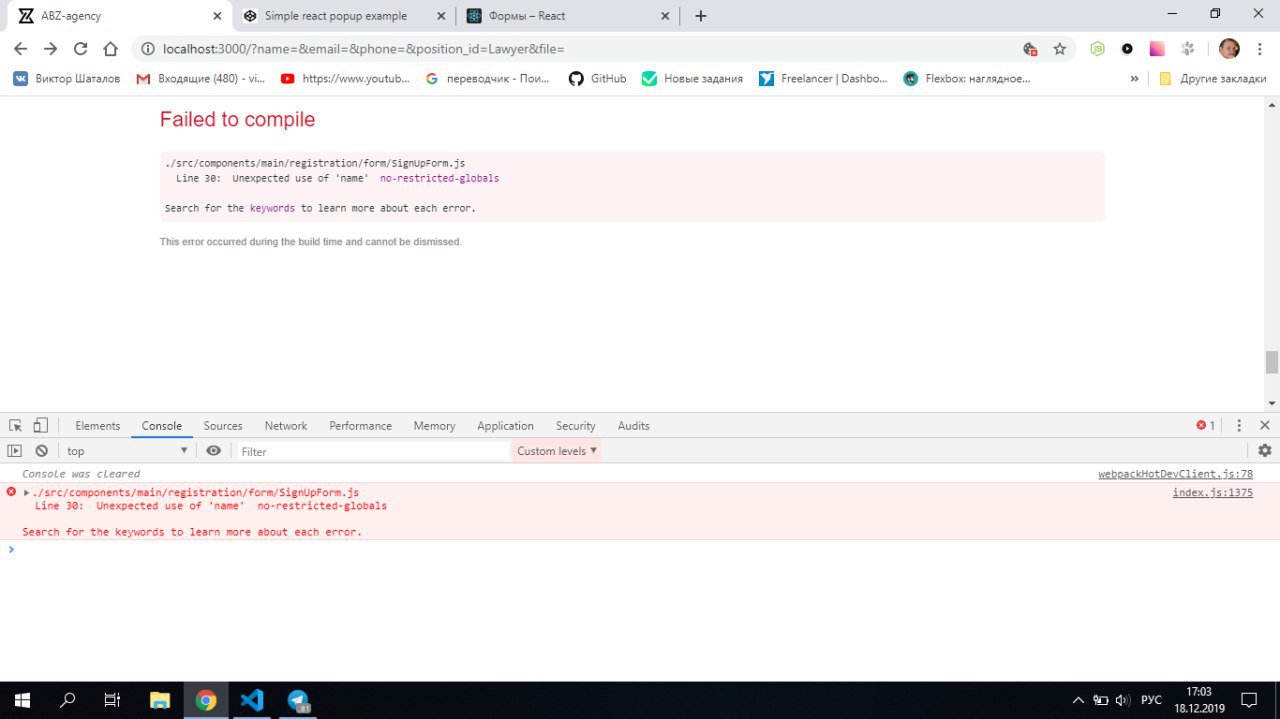Open the user profile avatar
This screenshot has width=1280, height=719.
tap(1229, 48)
